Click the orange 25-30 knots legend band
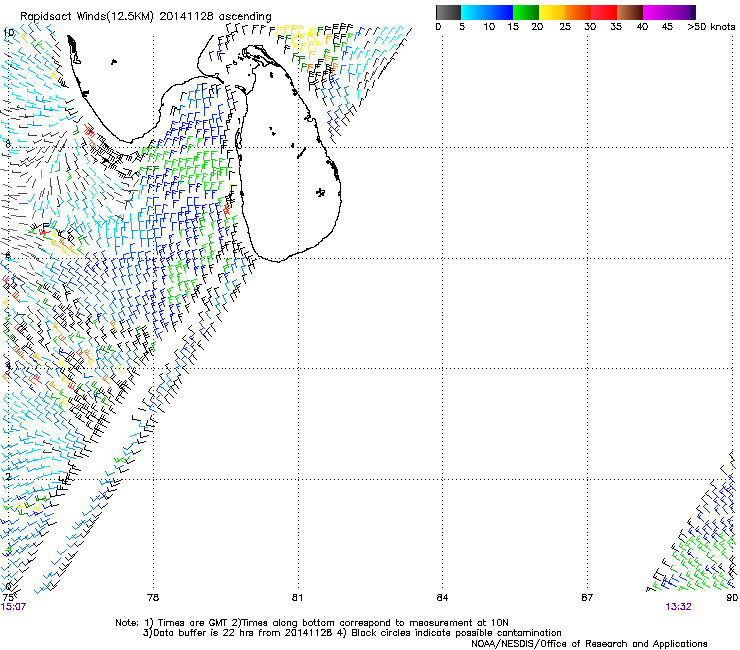 point(578,12)
